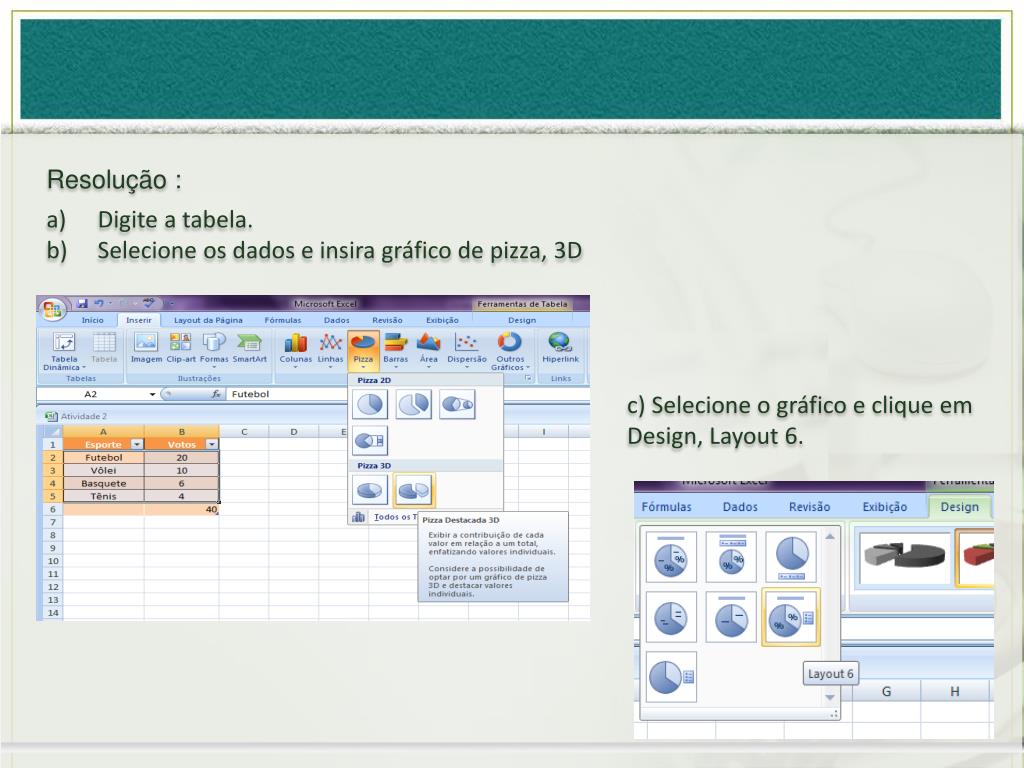The image size is (1024, 768).
Task: Open the Barras chart menu
Action: [x=396, y=349]
